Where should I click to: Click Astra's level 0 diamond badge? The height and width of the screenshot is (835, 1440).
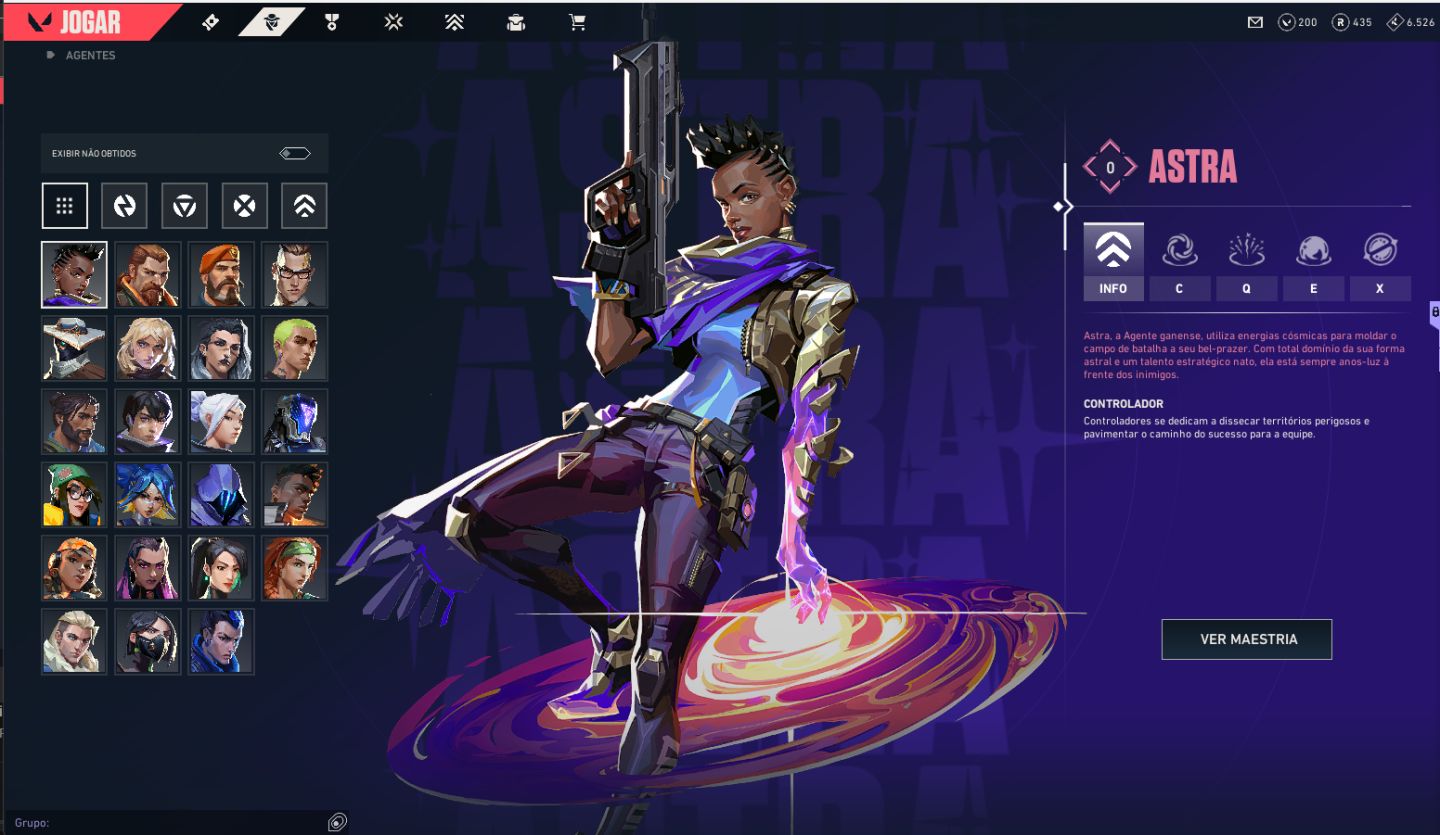[1110, 168]
